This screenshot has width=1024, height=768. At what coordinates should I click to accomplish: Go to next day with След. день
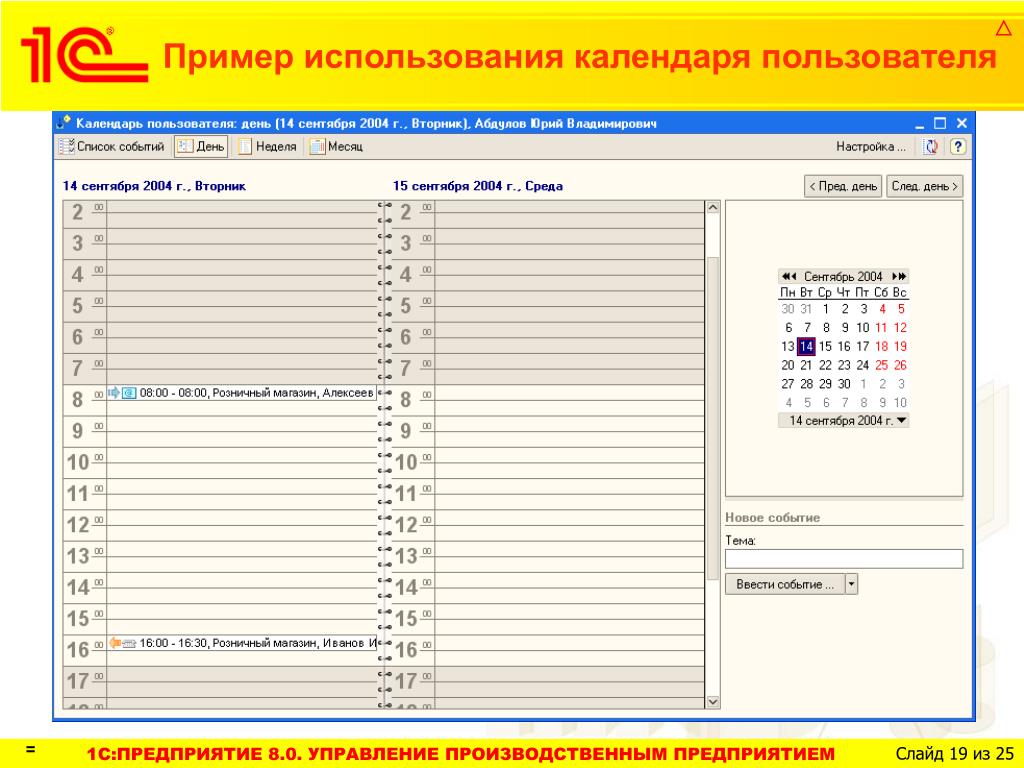(925, 186)
